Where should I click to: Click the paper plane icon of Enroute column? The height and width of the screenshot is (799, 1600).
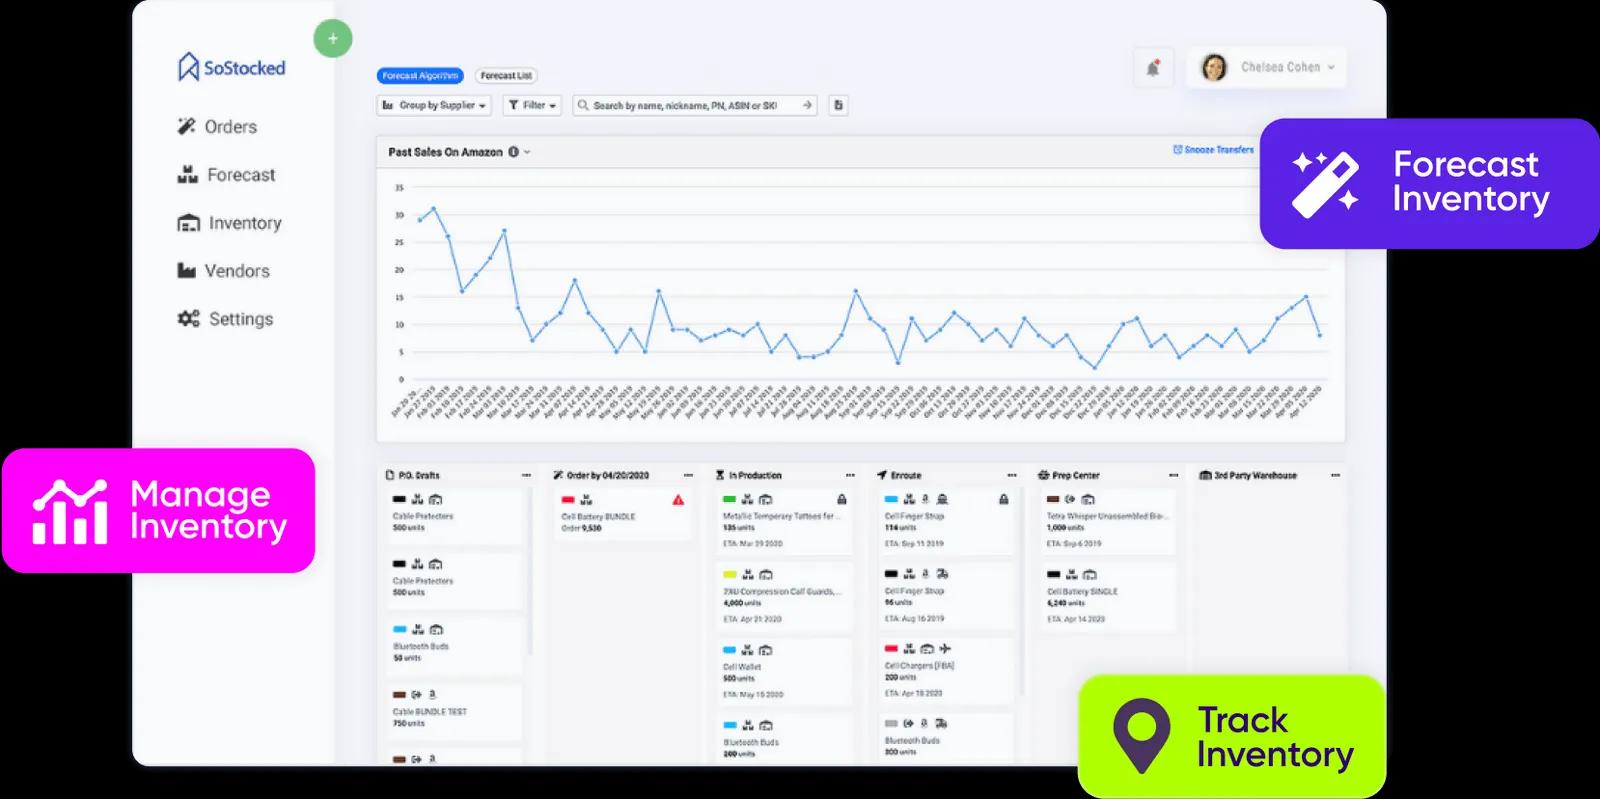point(882,475)
